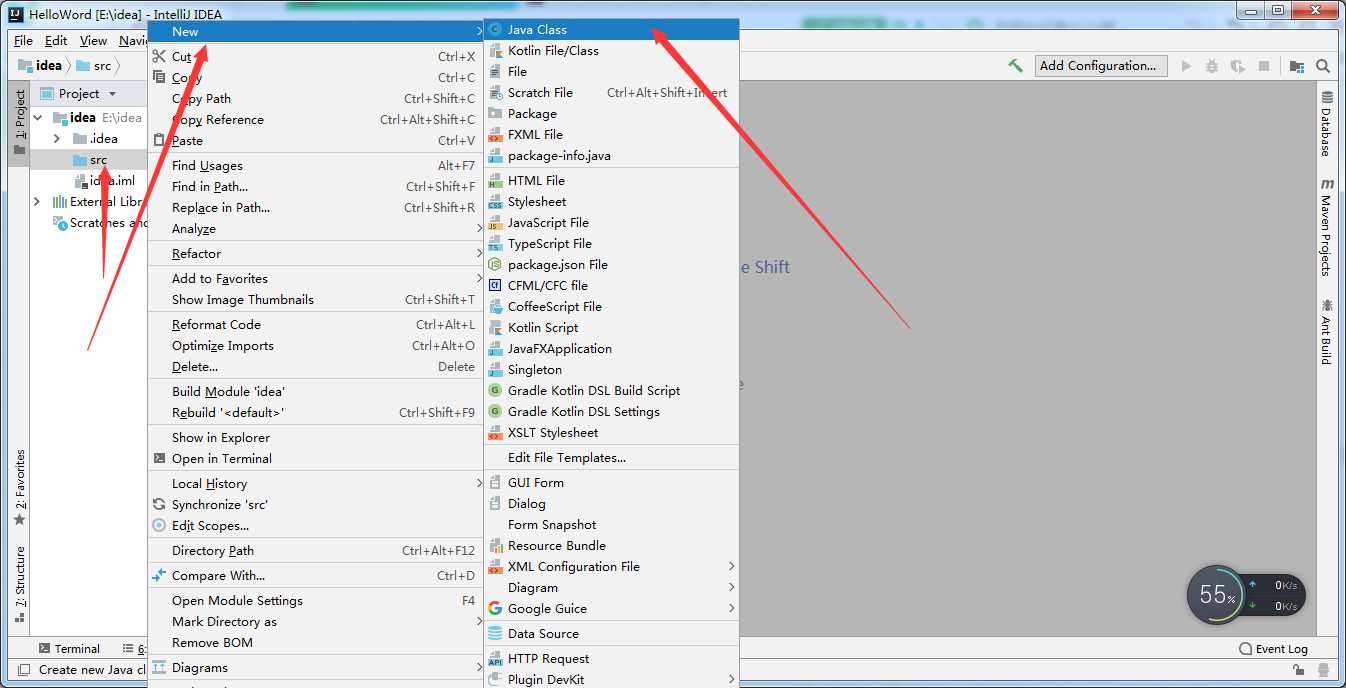Open Project Structure toolbar icon

pyautogui.click(x=1297, y=66)
